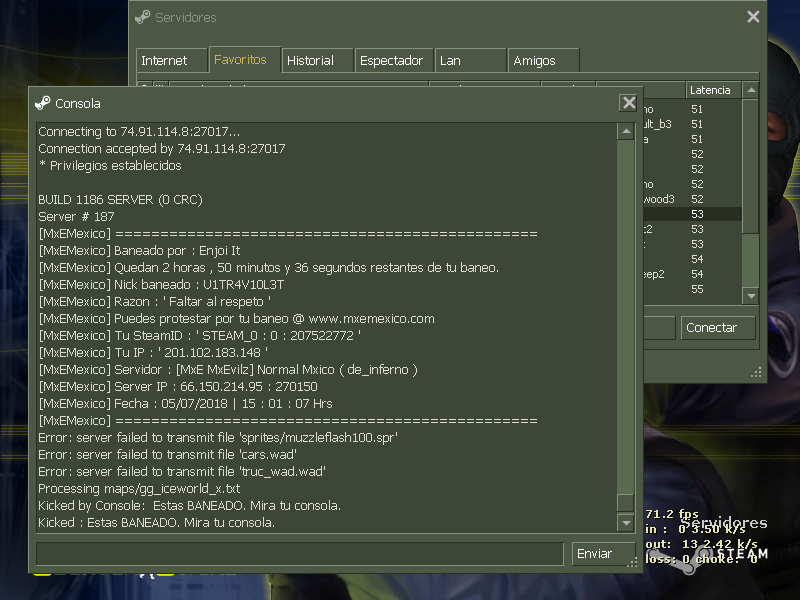Select the server row ending in 'ult_b3'
Viewport: 800px width, 600px height.
[692, 124]
